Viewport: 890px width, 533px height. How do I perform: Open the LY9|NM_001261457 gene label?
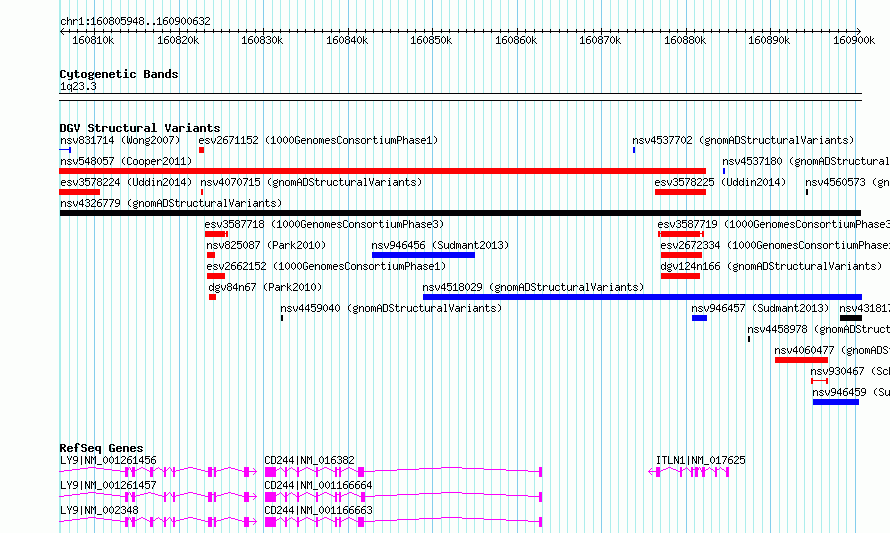(108, 485)
